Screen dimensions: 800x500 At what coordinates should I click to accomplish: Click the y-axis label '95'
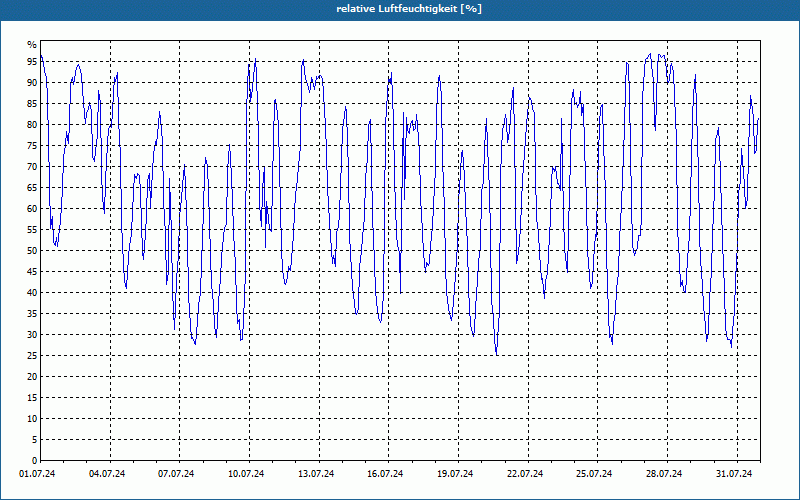32,62
